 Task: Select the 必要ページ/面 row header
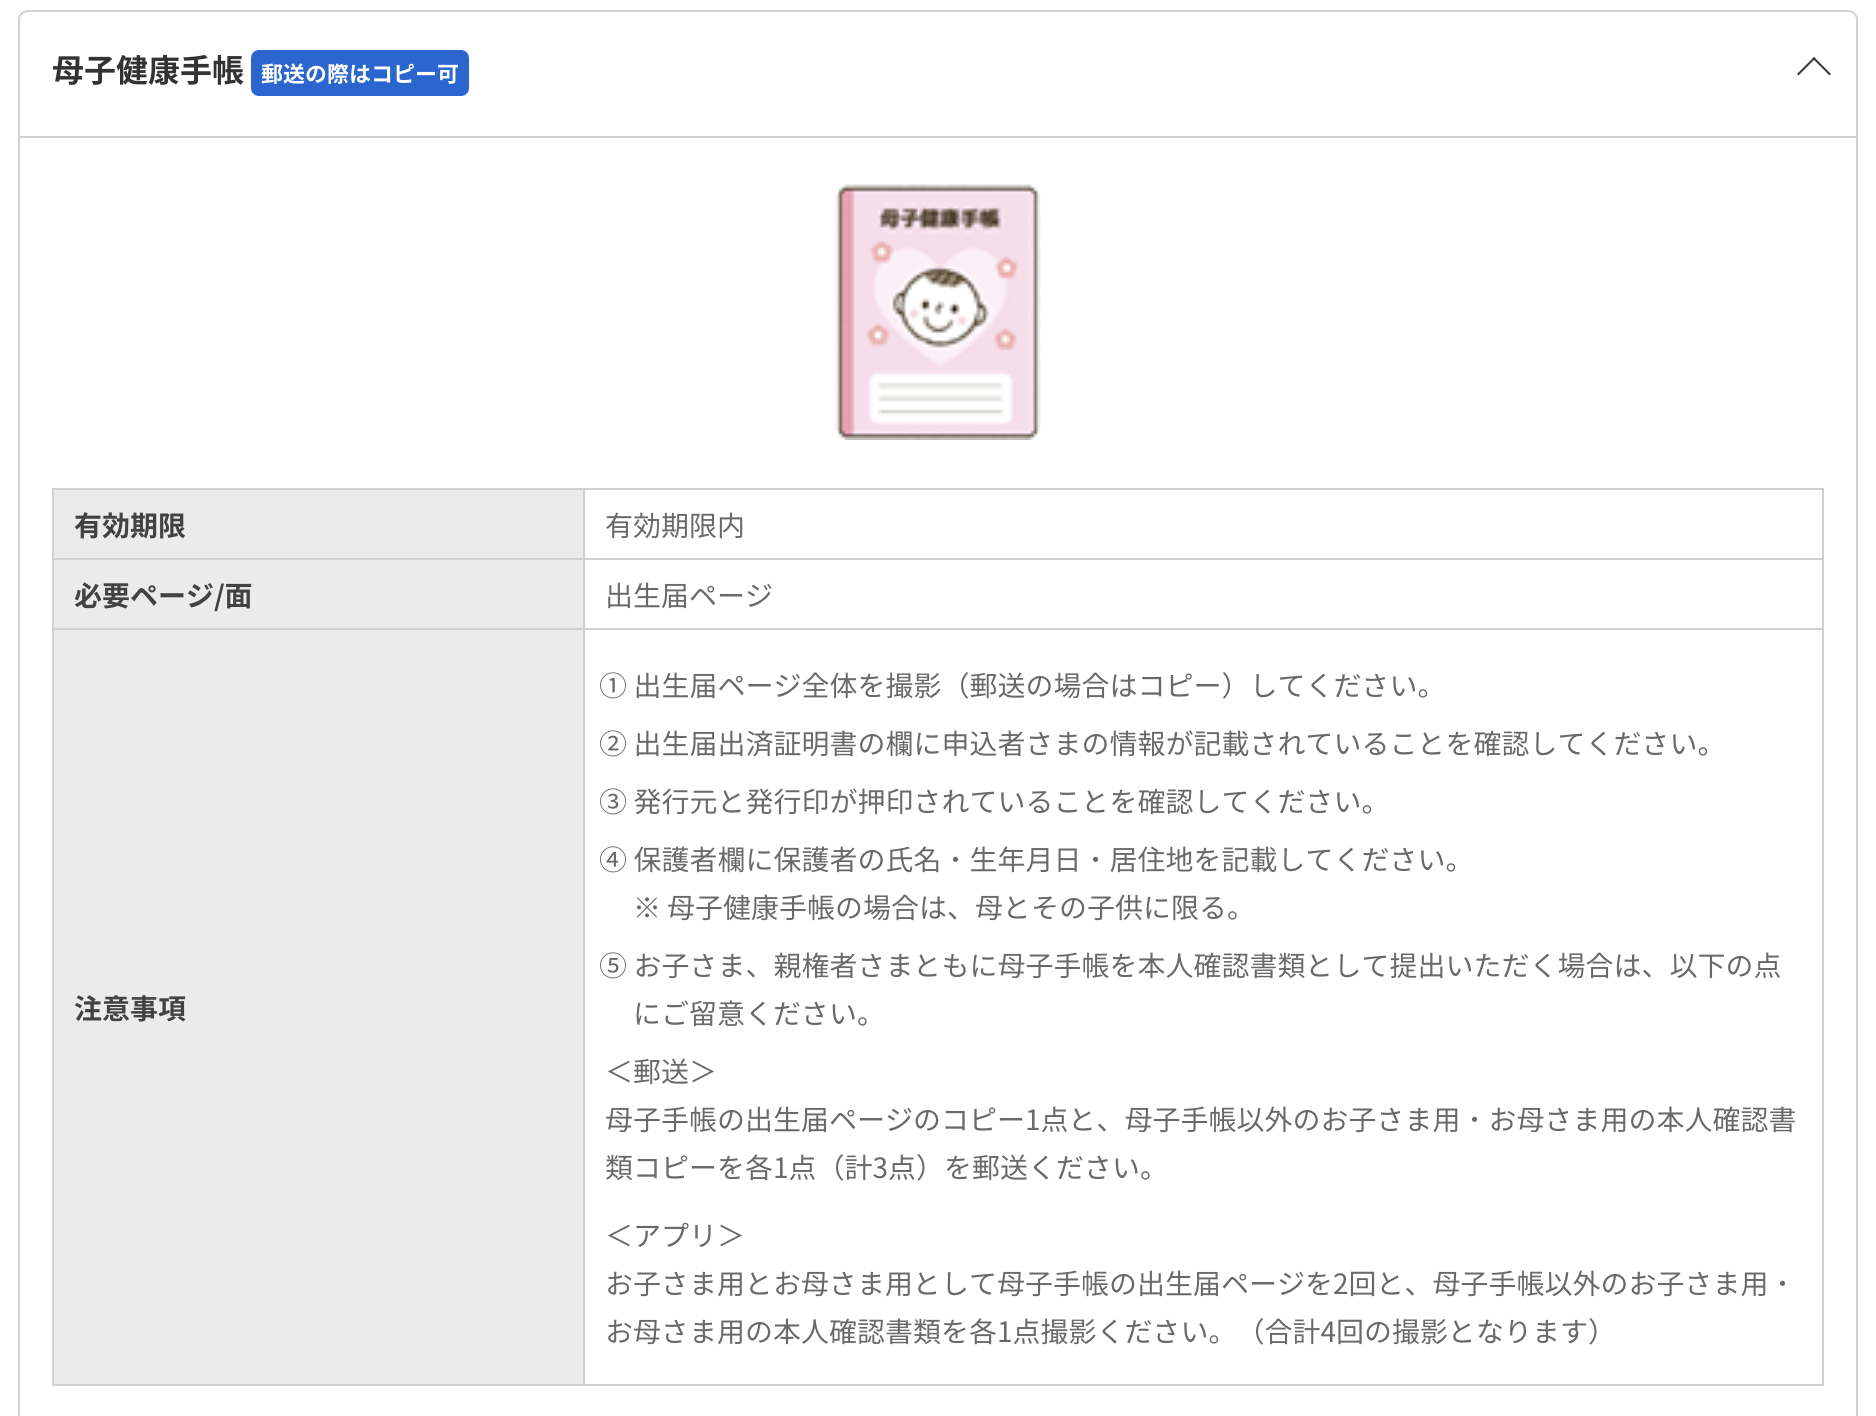(x=163, y=596)
